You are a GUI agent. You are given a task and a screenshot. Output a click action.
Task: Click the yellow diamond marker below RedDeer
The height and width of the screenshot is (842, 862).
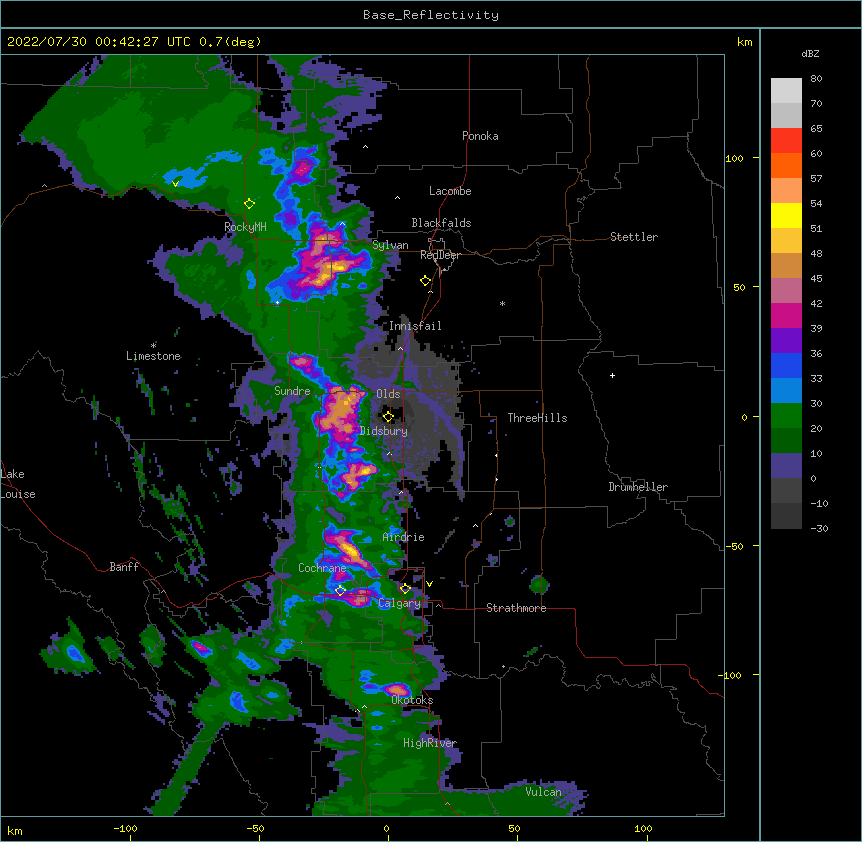(426, 281)
